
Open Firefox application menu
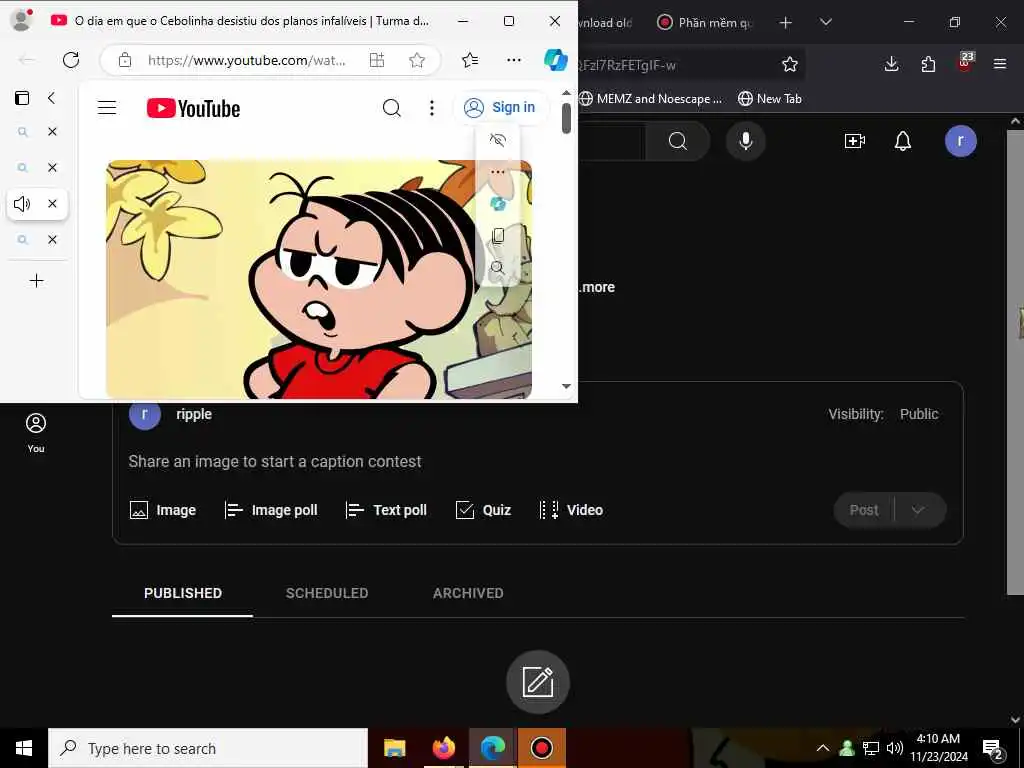click(x=999, y=64)
